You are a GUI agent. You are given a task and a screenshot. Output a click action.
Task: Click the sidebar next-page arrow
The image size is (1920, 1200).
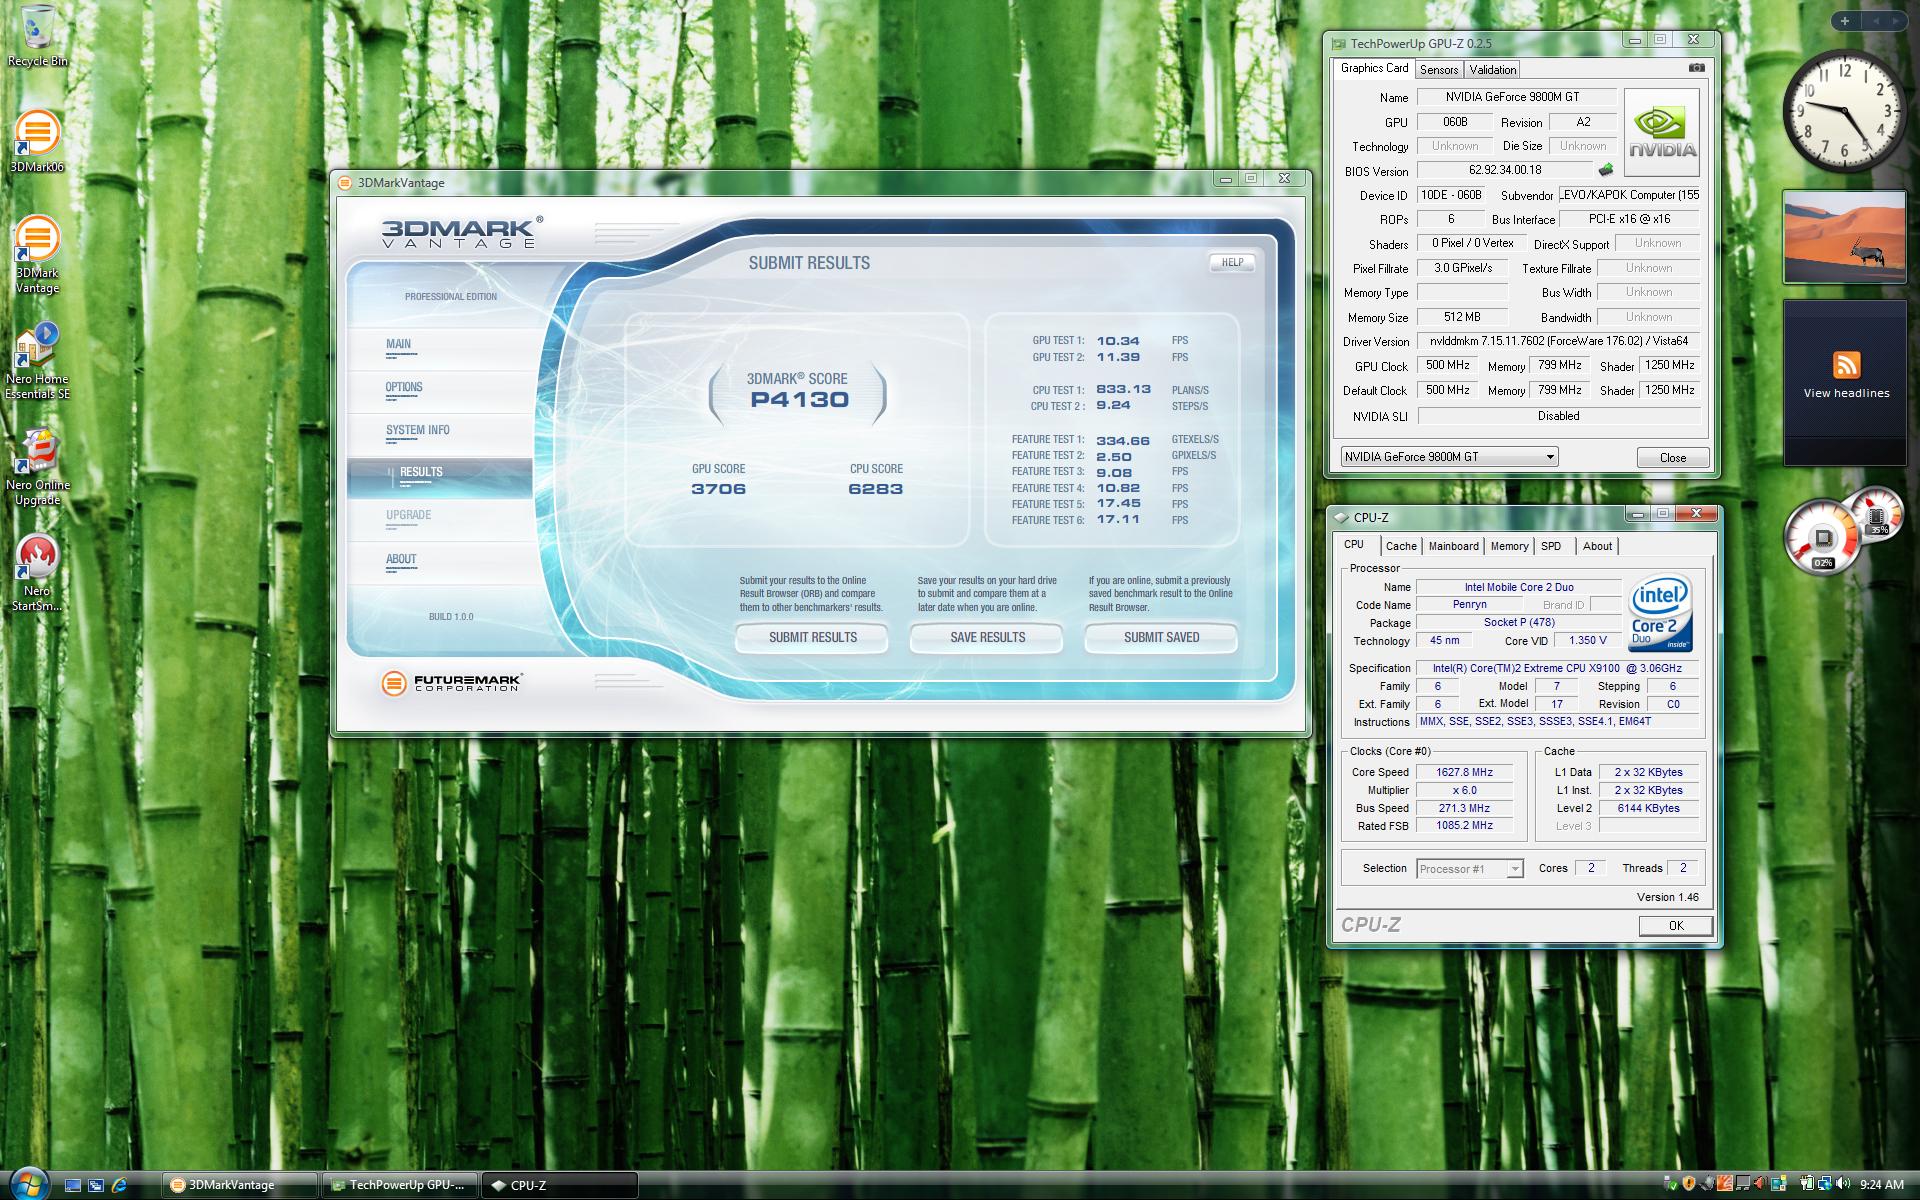1896,20
